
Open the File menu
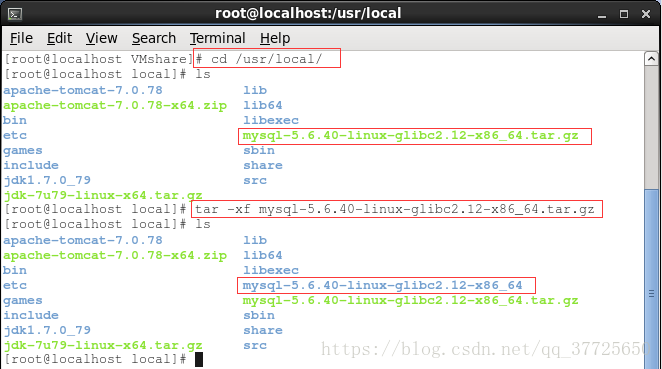point(21,38)
